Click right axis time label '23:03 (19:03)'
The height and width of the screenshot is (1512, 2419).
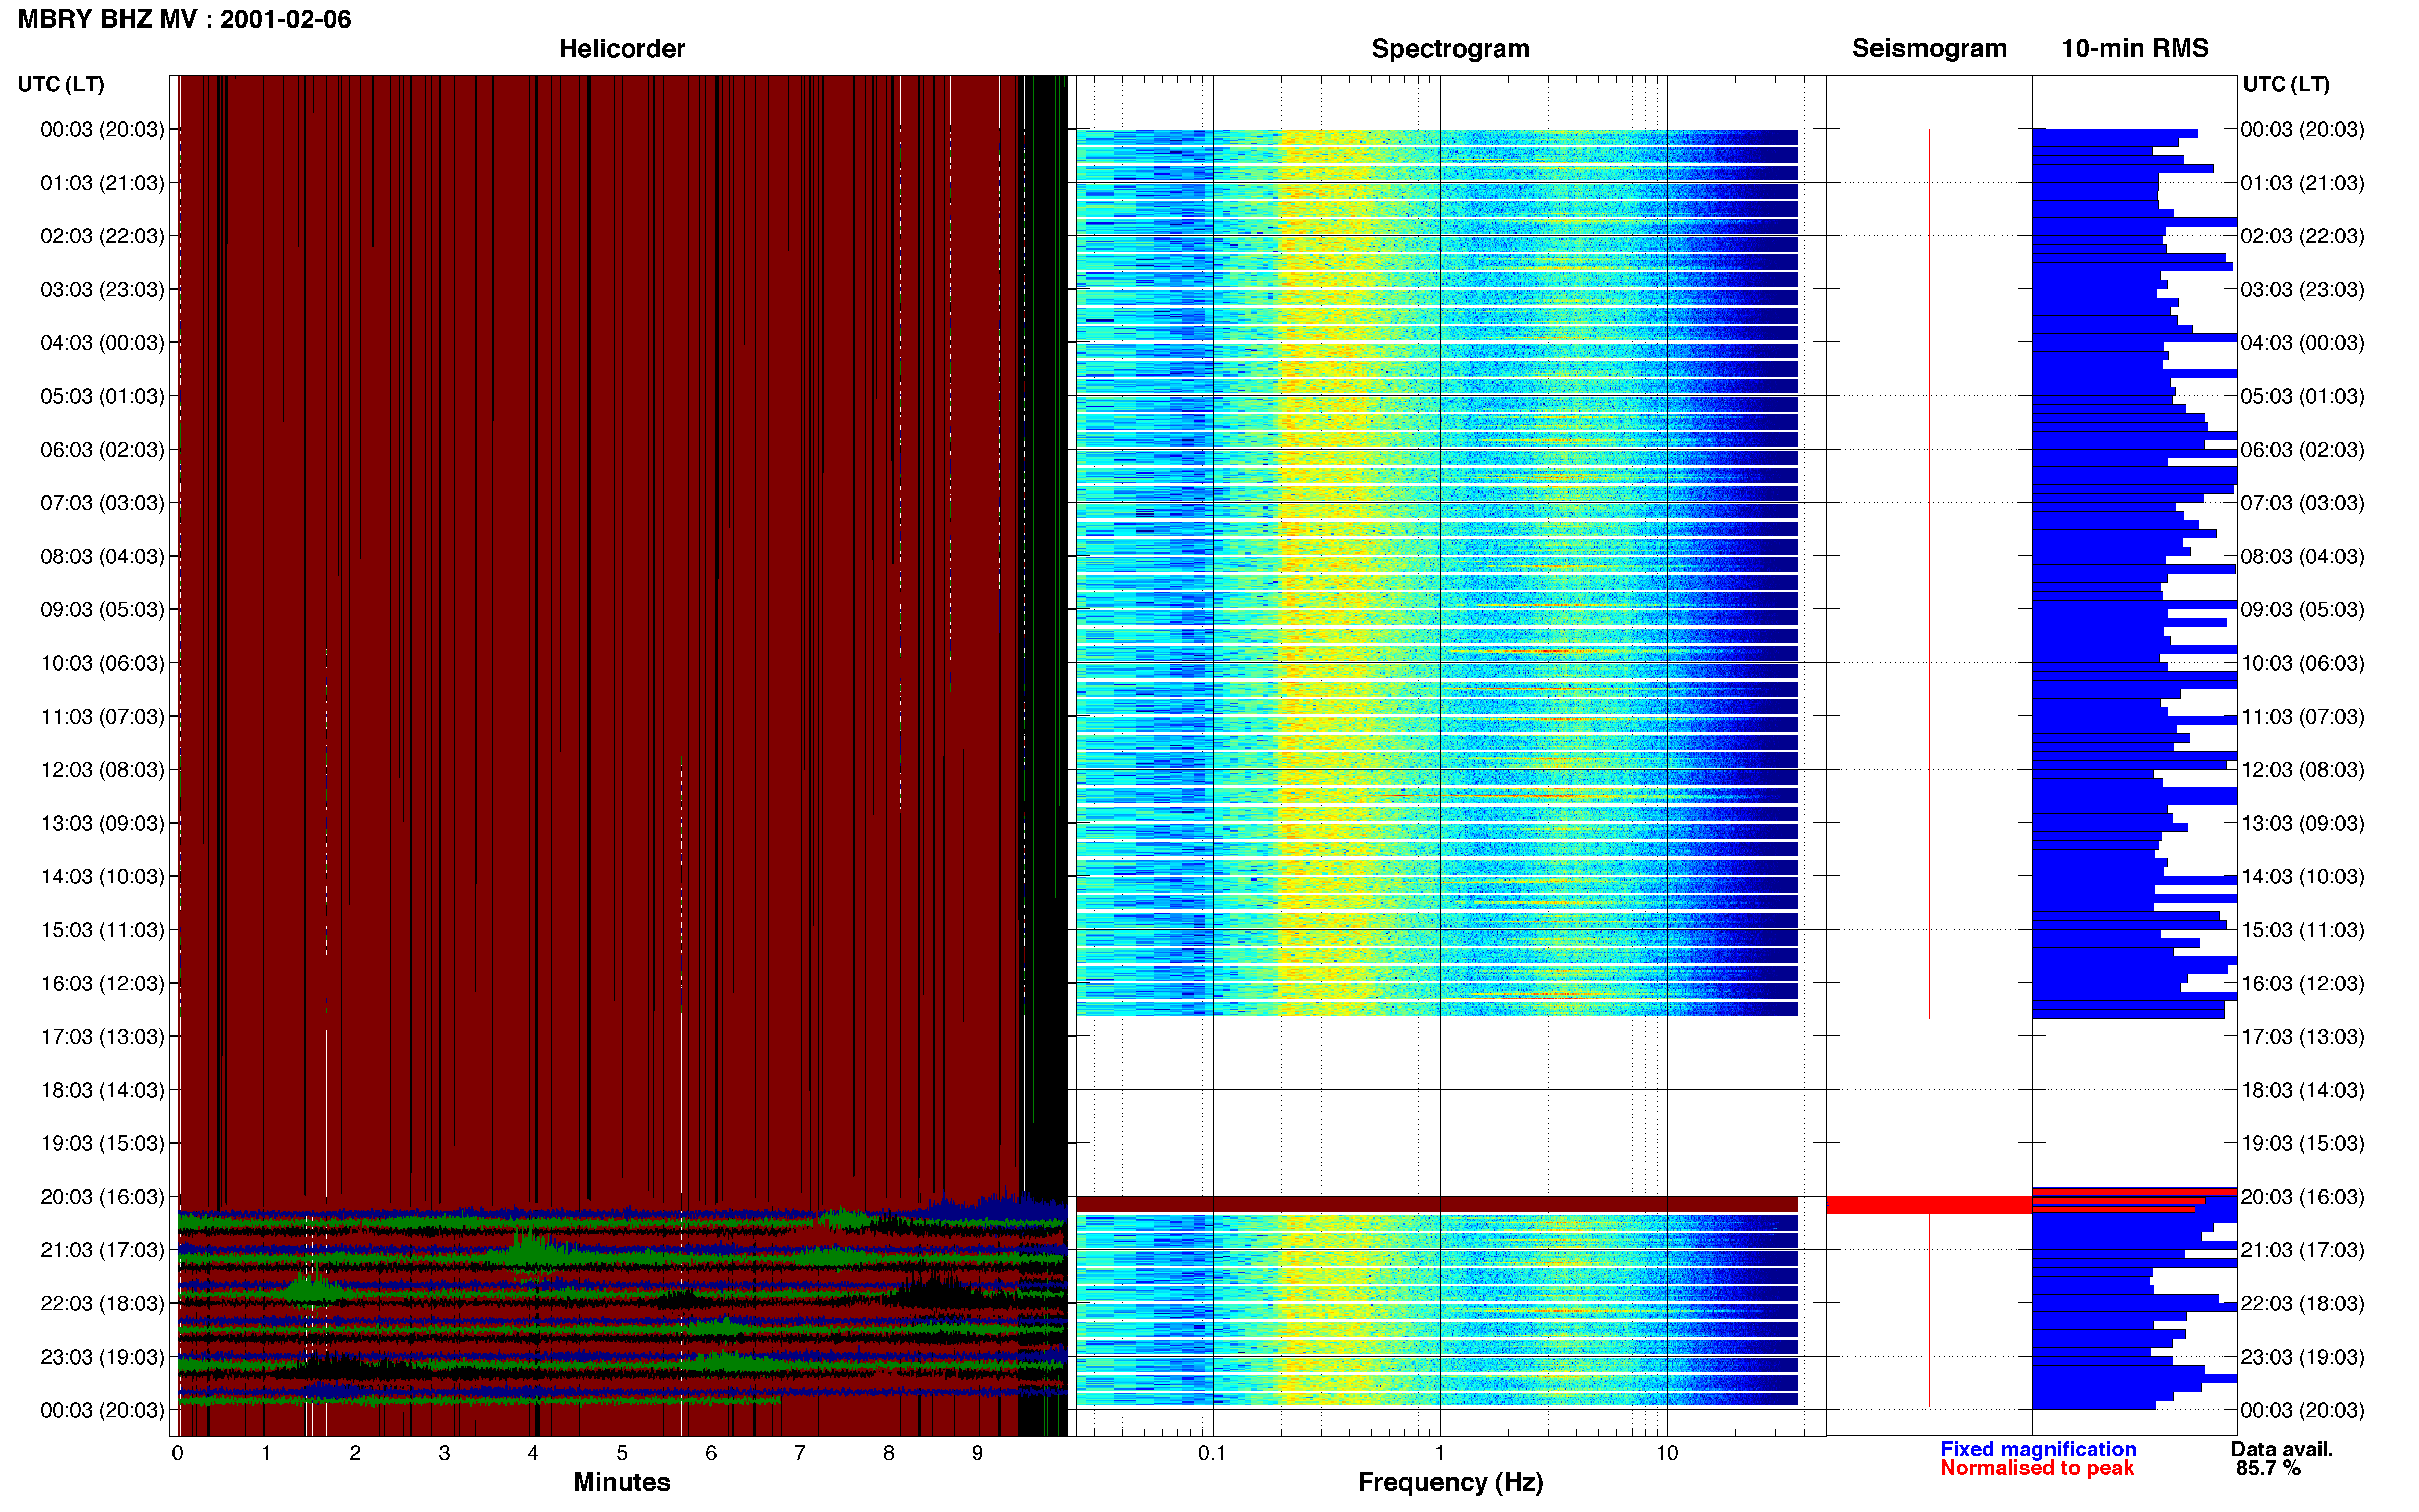click(2303, 1357)
